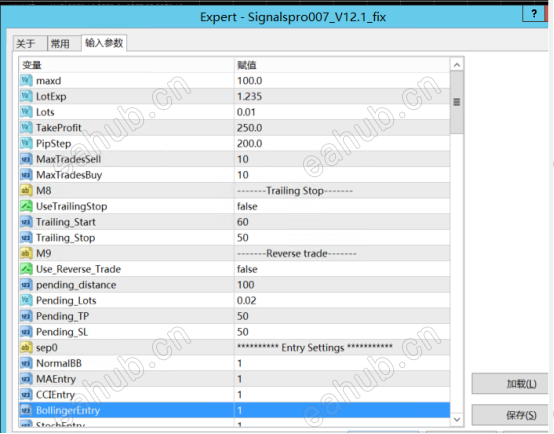Select the MAEntry variable name

(x=56, y=379)
